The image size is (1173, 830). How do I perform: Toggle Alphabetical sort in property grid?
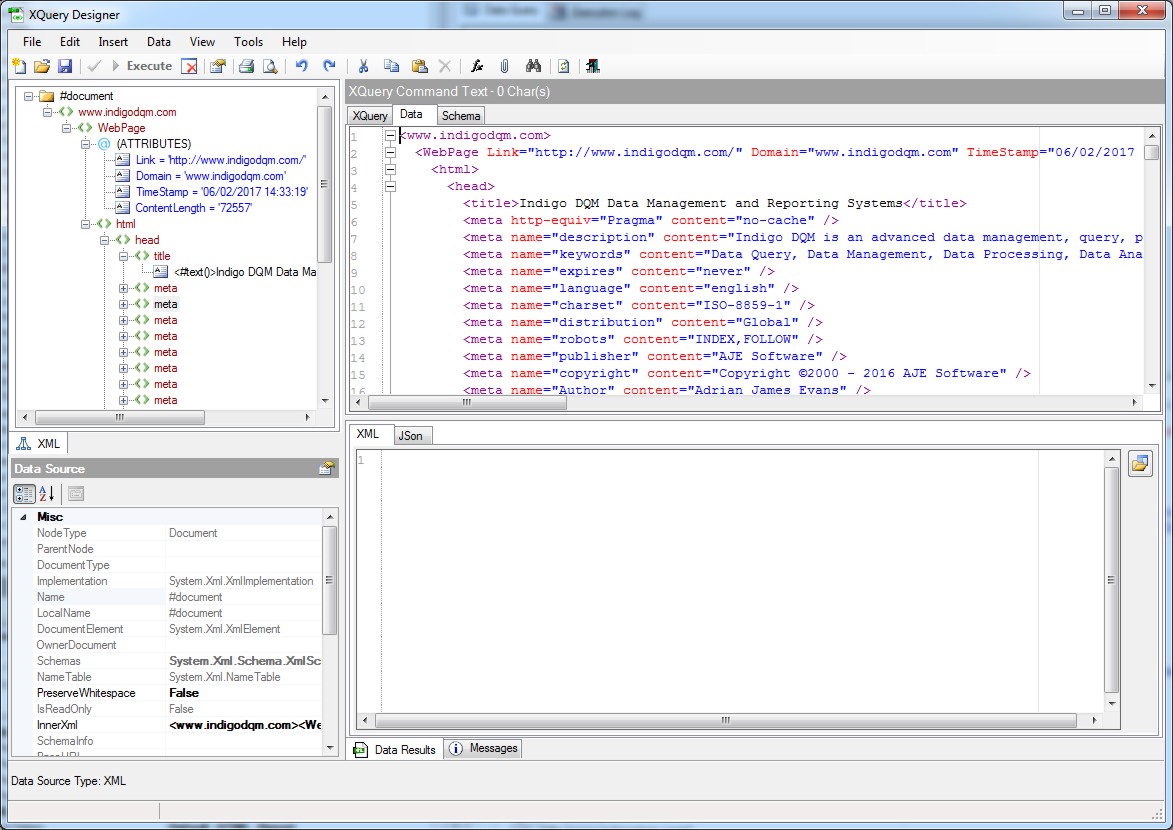click(46, 493)
